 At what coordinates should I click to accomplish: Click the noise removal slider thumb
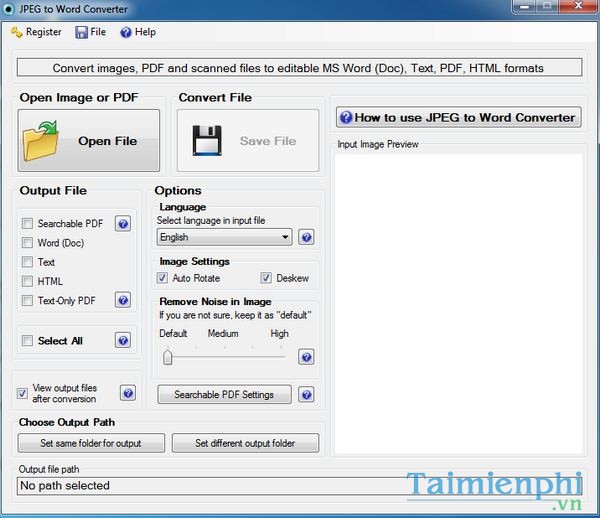pyautogui.click(x=168, y=357)
